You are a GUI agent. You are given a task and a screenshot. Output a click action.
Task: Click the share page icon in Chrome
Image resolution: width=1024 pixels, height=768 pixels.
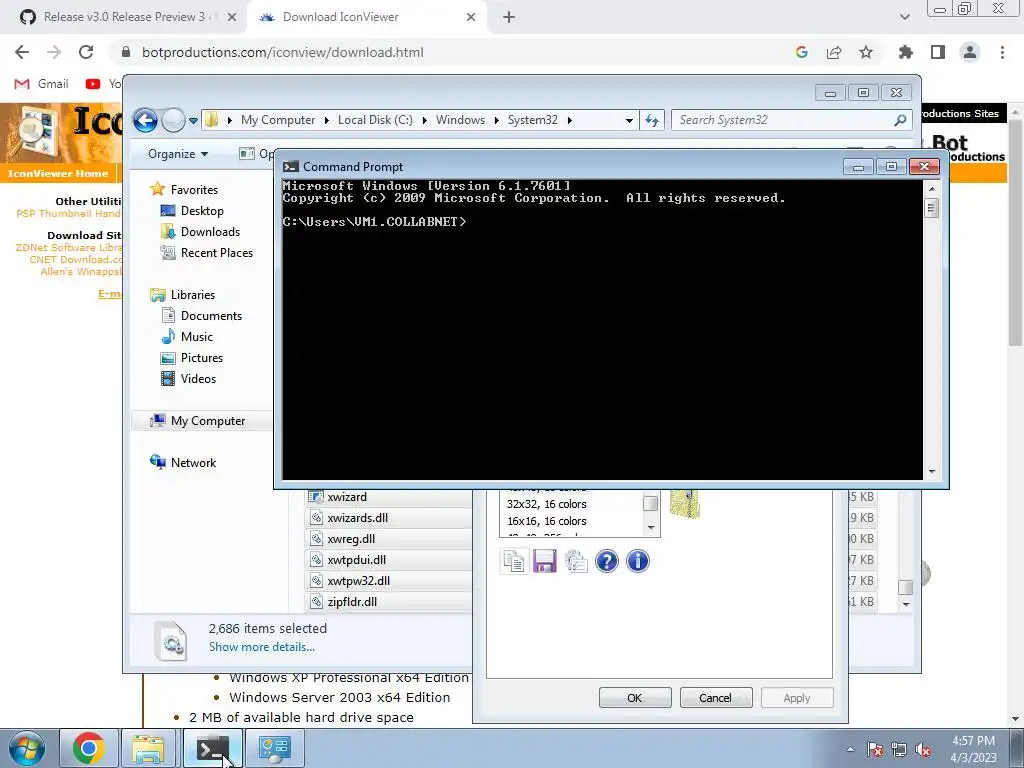[834, 52]
